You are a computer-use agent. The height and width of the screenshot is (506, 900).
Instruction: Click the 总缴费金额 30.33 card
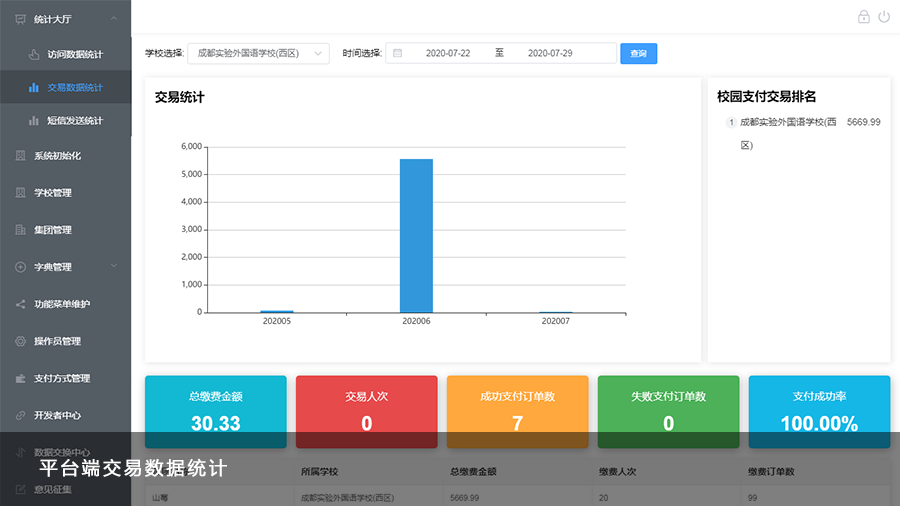point(216,411)
